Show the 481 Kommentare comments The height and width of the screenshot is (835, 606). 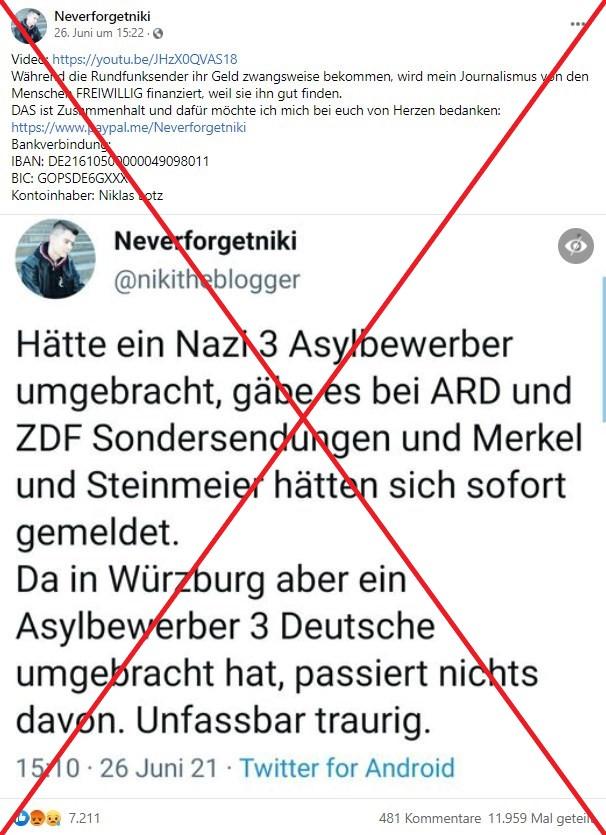click(430, 818)
